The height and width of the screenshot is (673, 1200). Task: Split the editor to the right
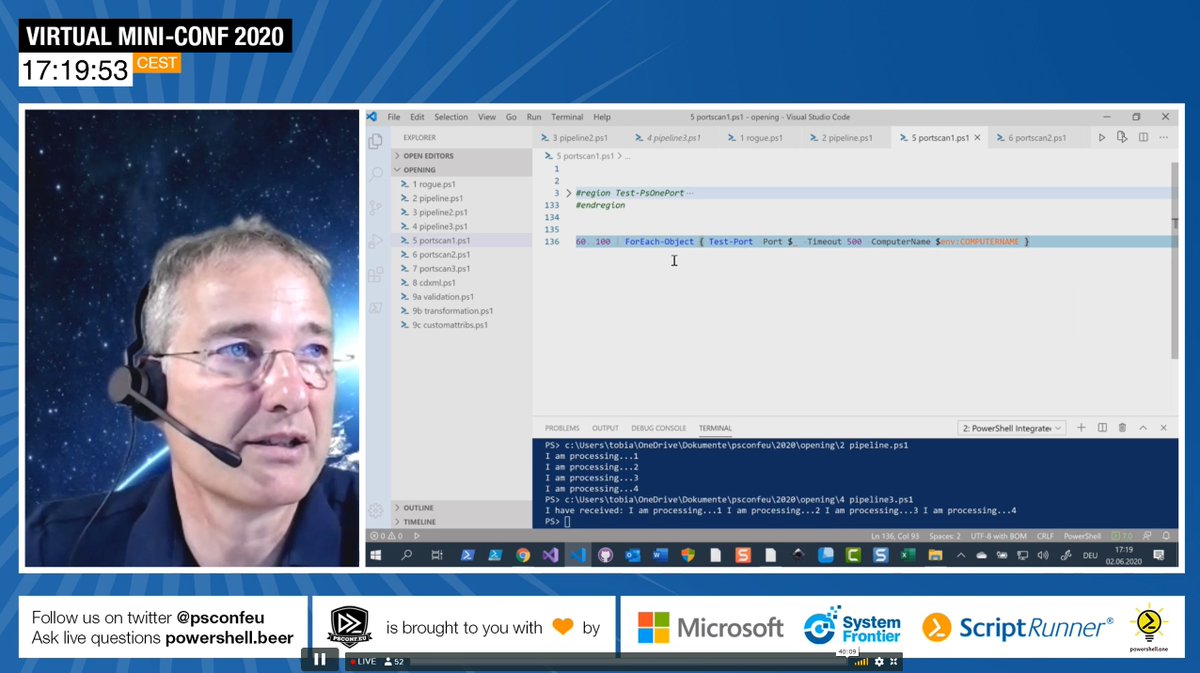click(x=1142, y=138)
